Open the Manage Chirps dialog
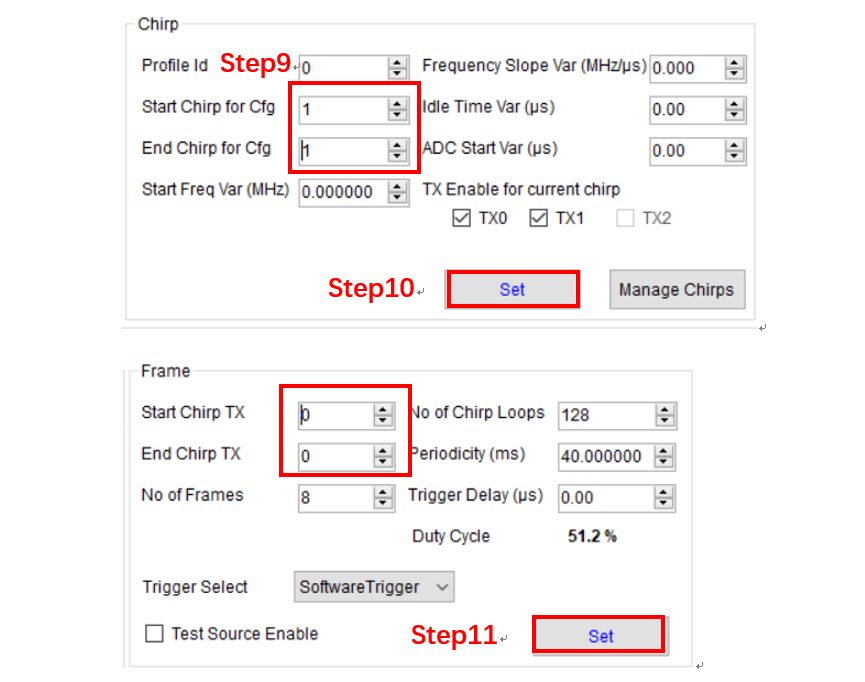The width and height of the screenshot is (865, 682). [x=676, y=290]
